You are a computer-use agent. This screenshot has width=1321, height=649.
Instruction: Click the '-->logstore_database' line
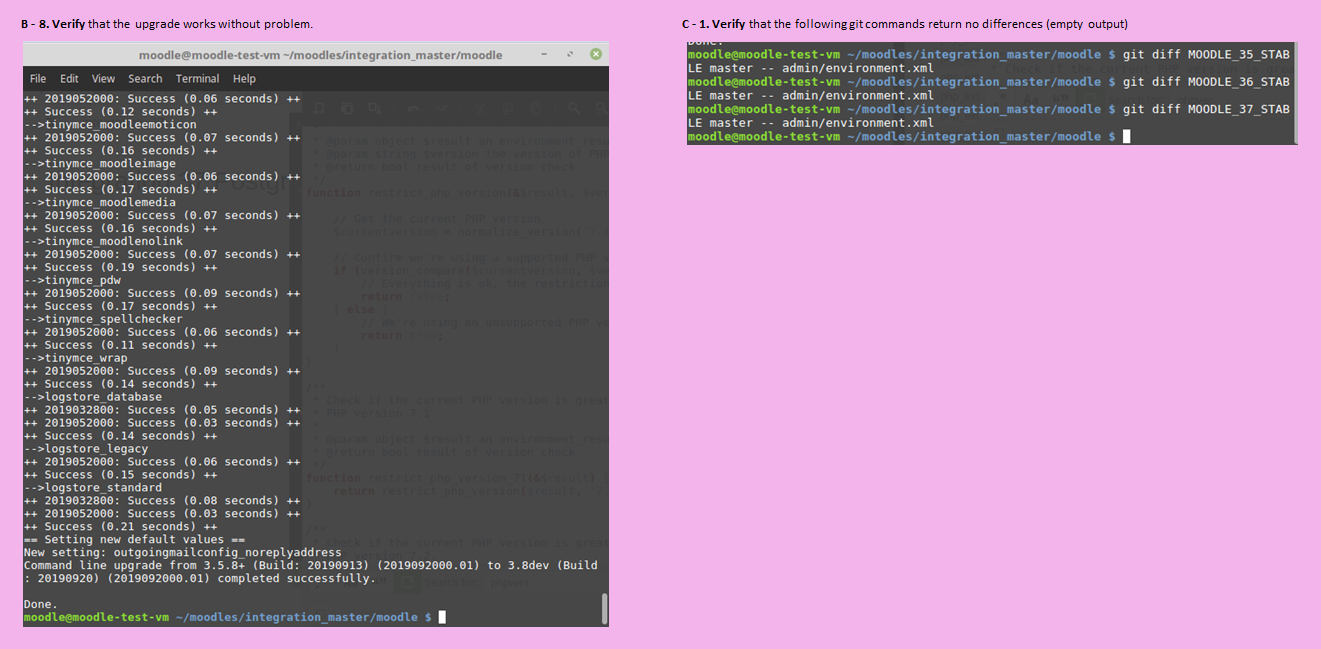click(92, 397)
